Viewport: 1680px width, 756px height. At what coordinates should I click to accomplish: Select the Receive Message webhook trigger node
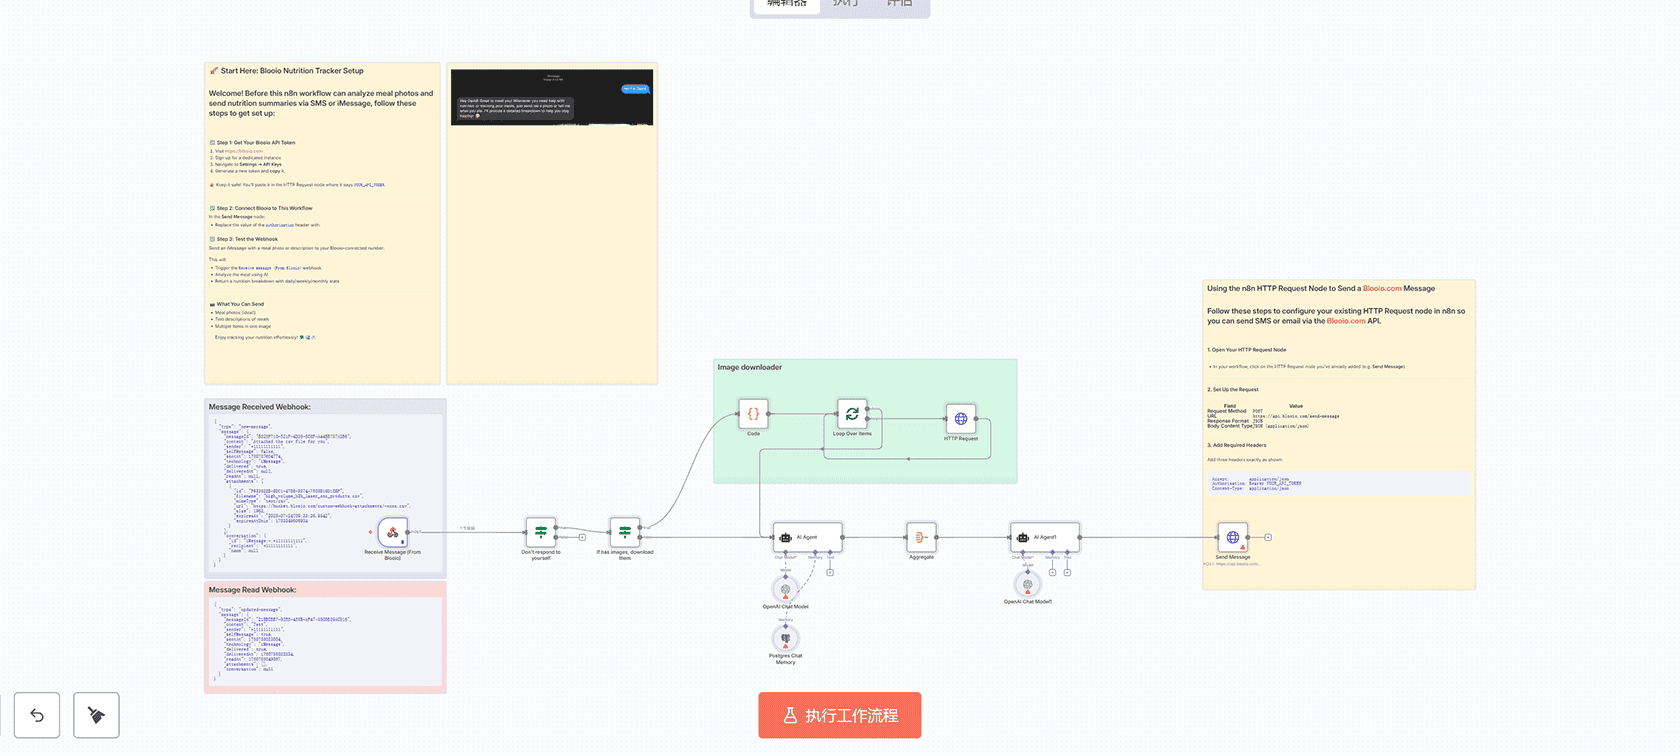point(392,533)
